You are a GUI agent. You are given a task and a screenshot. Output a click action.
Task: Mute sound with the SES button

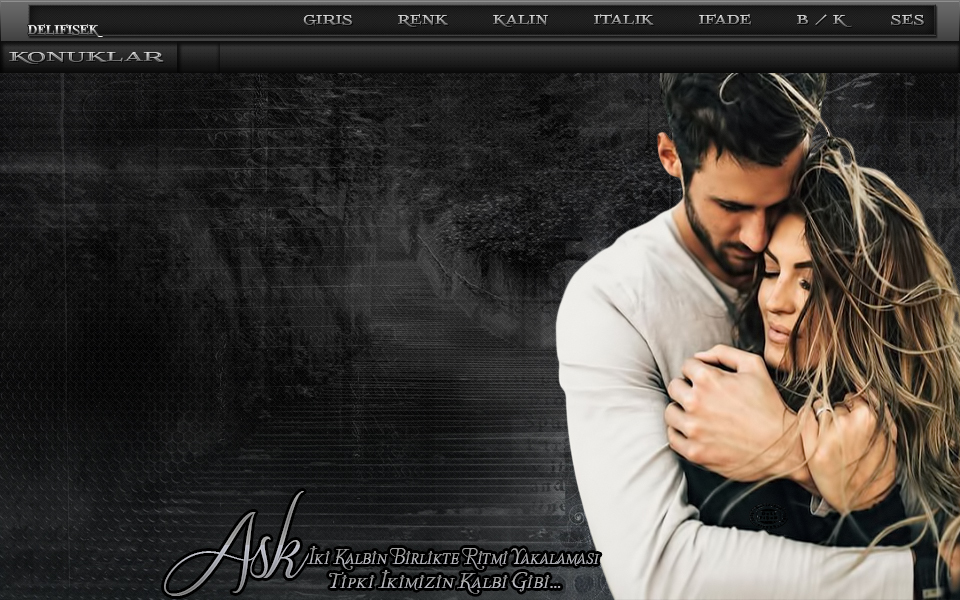(x=906, y=20)
